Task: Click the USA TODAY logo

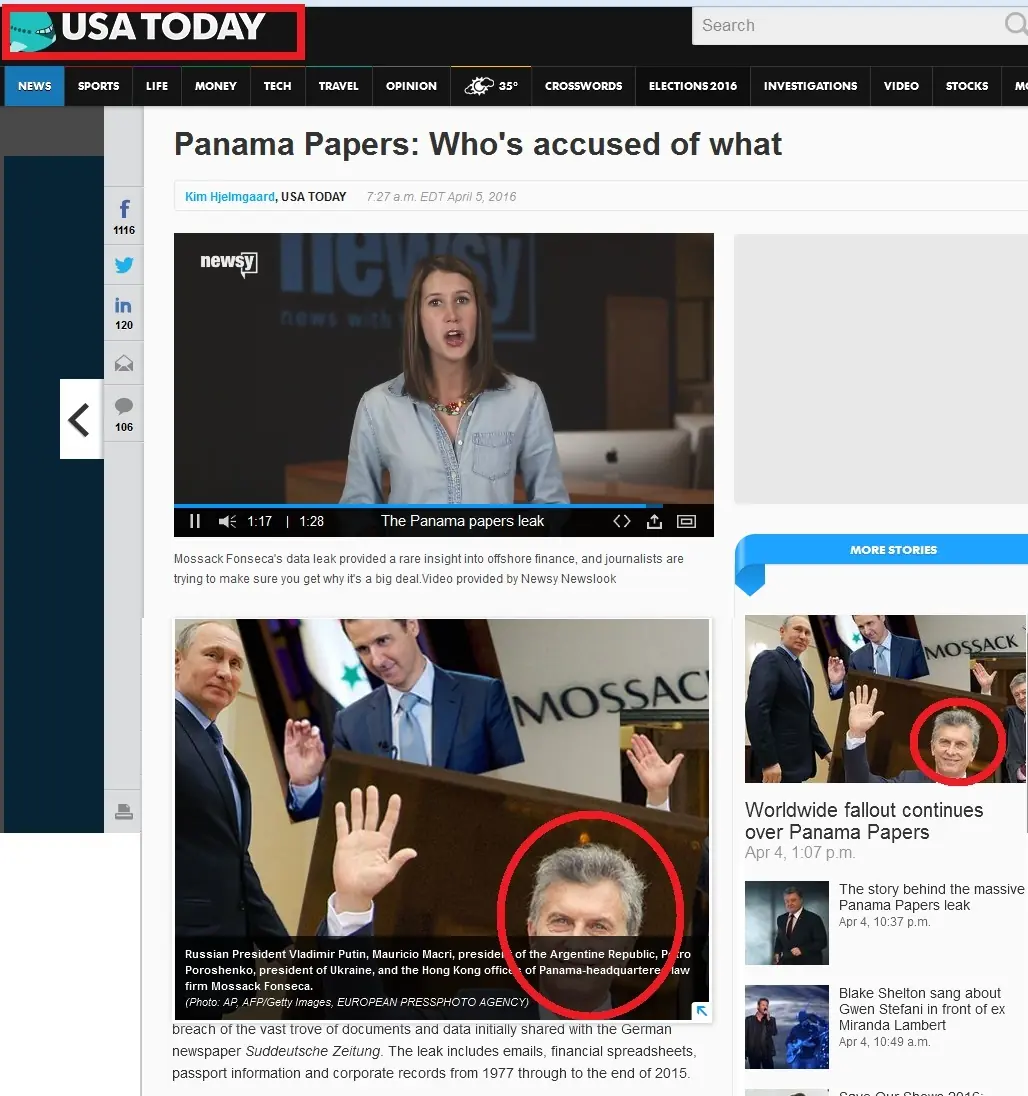Action: [x=138, y=31]
